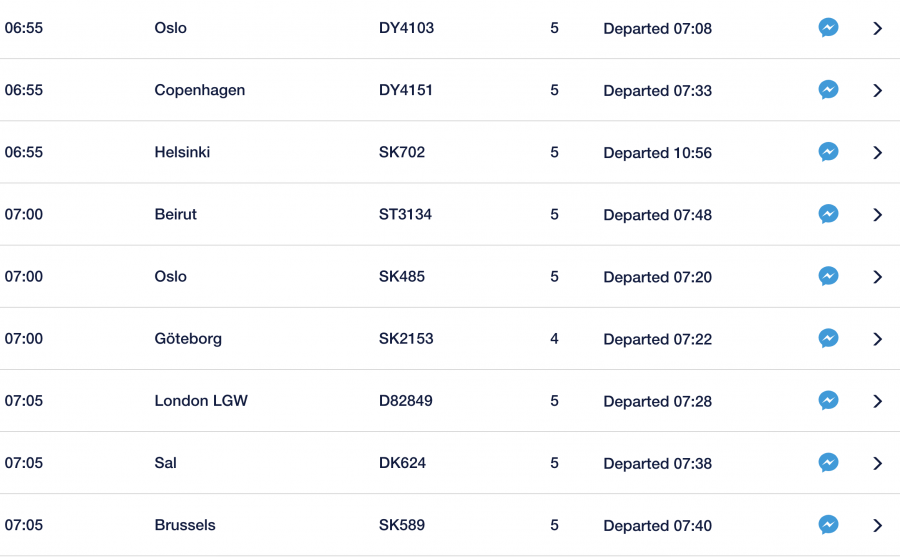This screenshot has height=557, width=900.
Task: Open Messenger updates for London LGW D82849
Action: (828, 400)
